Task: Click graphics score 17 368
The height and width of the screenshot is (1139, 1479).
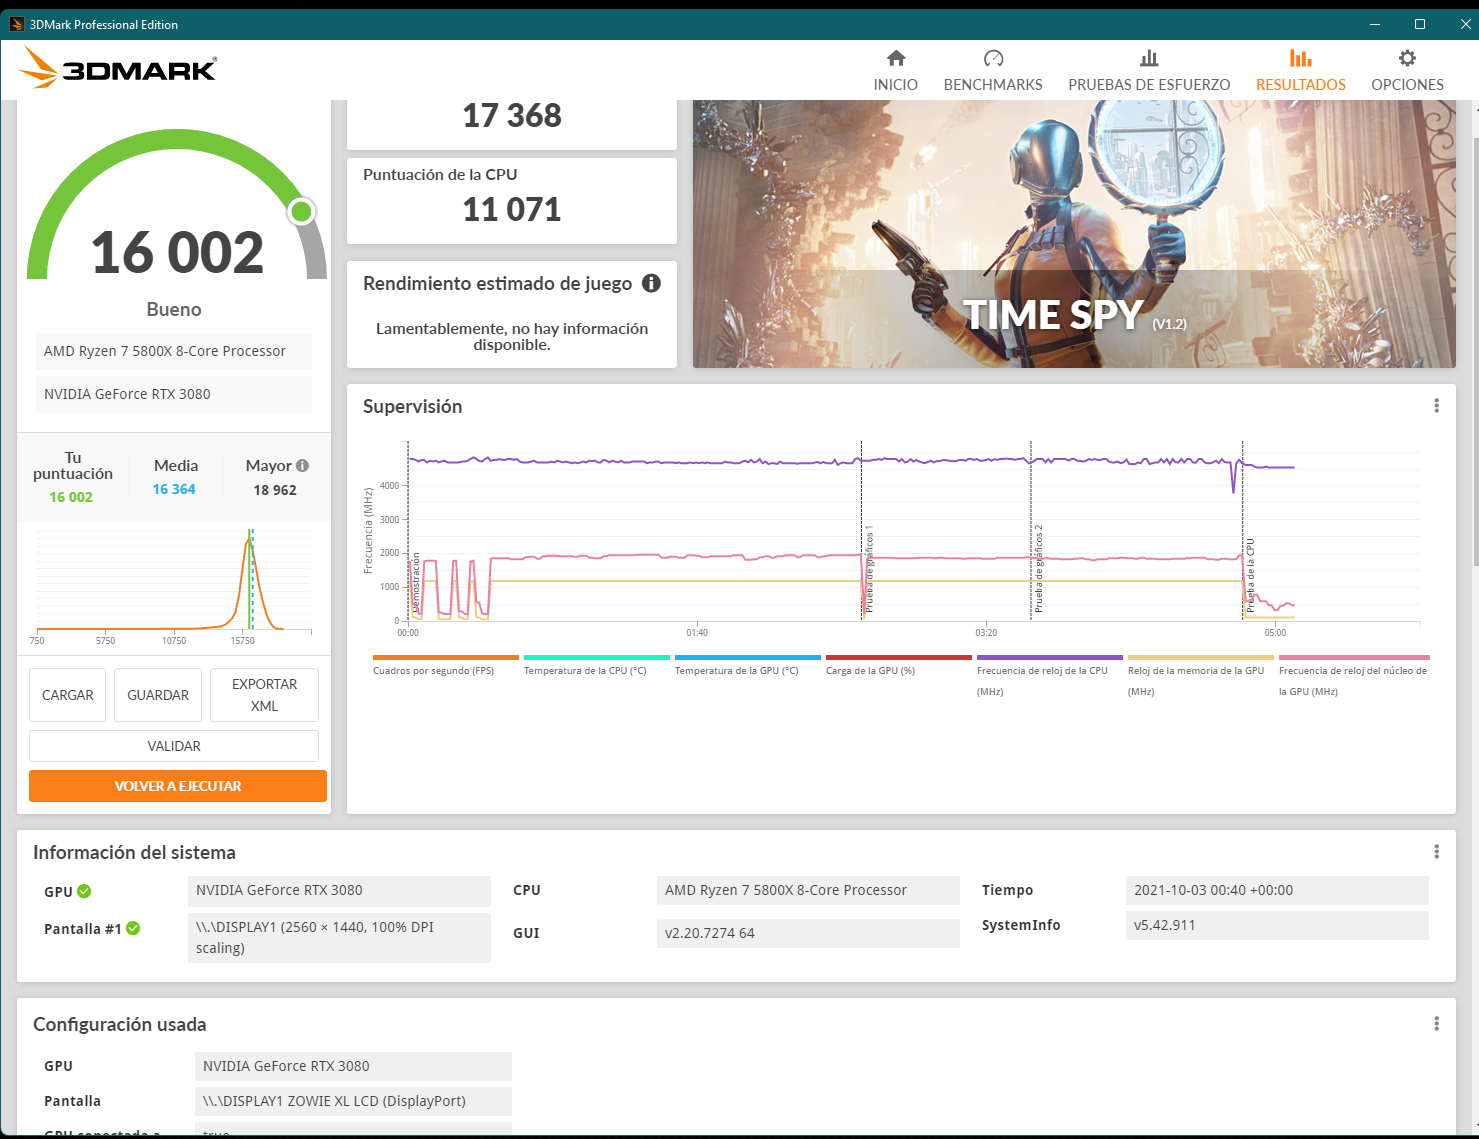Action: pos(512,116)
